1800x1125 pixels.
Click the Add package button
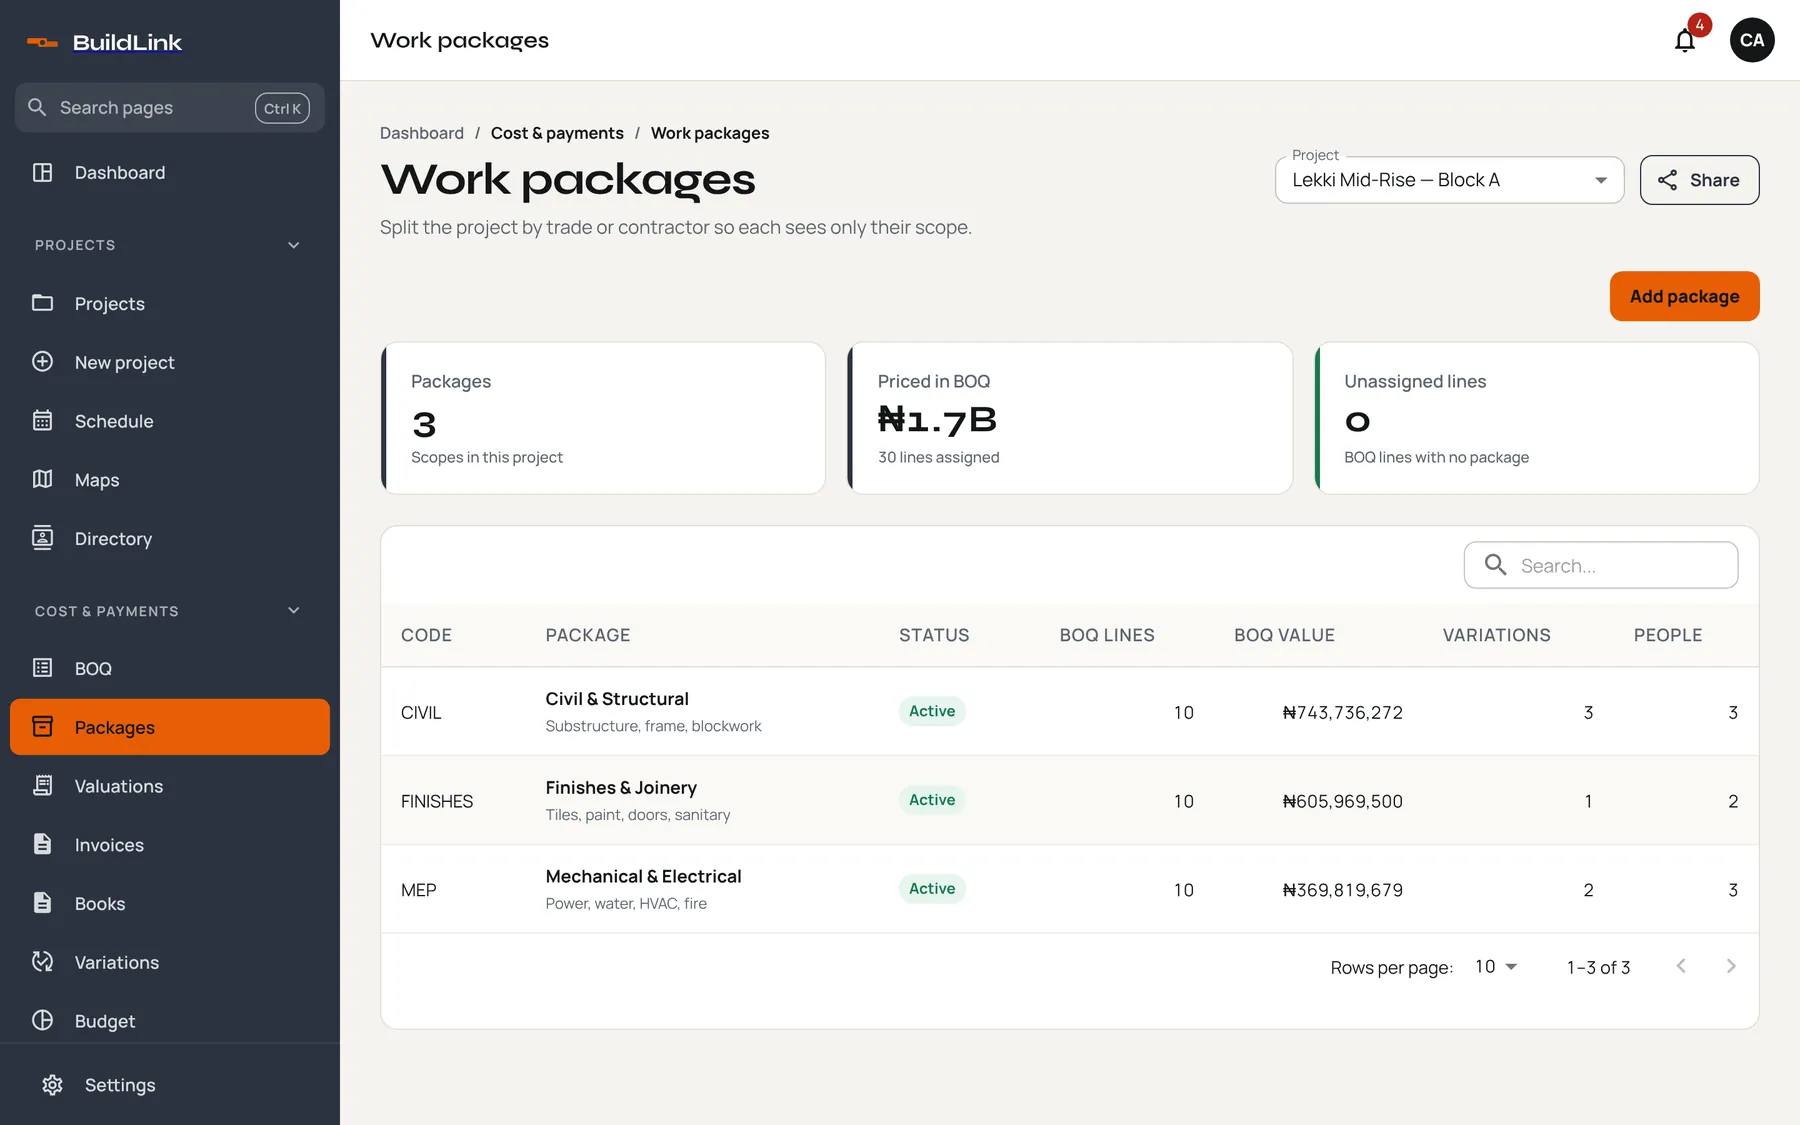tap(1684, 296)
